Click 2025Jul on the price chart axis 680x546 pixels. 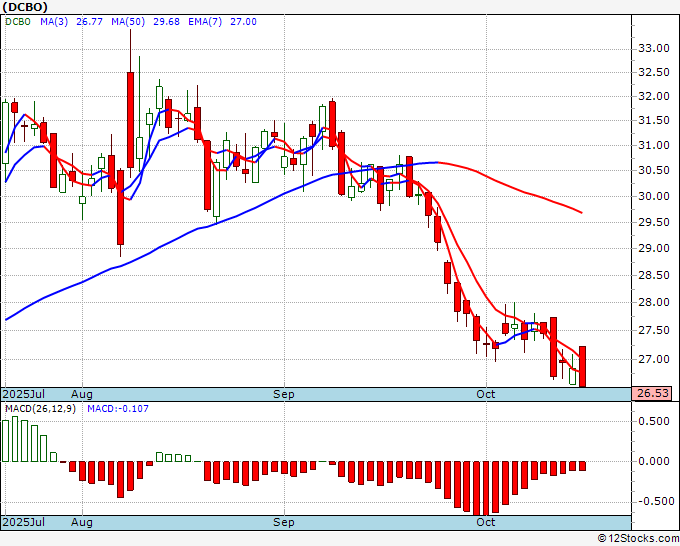24,394
